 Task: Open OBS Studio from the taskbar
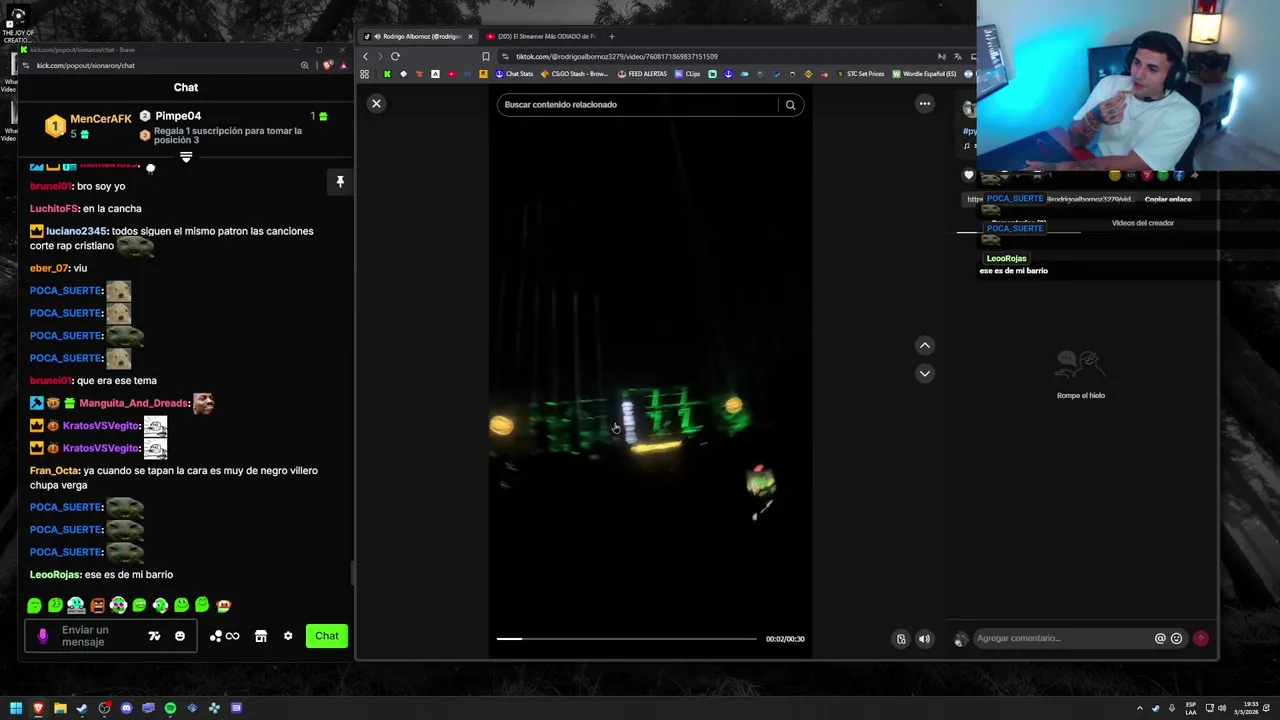[x=104, y=708]
